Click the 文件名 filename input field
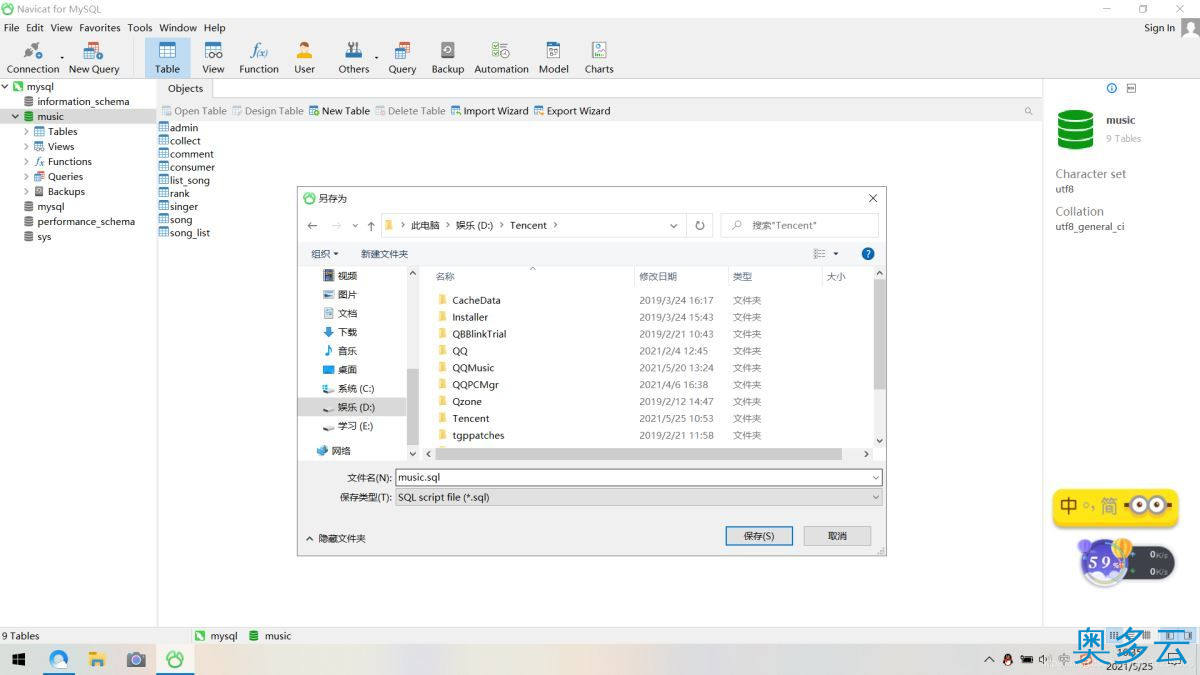The height and width of the screenshot is (675, 1200). [x=639, y=478]
